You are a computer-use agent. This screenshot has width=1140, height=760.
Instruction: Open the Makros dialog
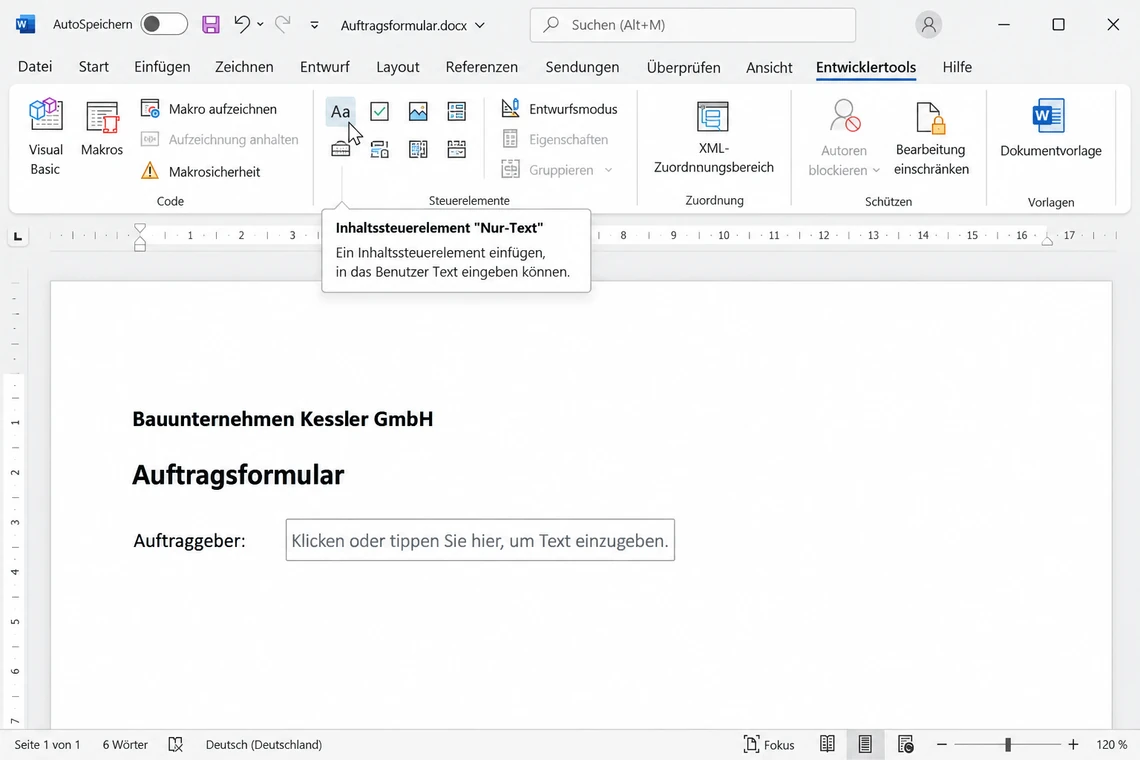(x=102, y=129)
